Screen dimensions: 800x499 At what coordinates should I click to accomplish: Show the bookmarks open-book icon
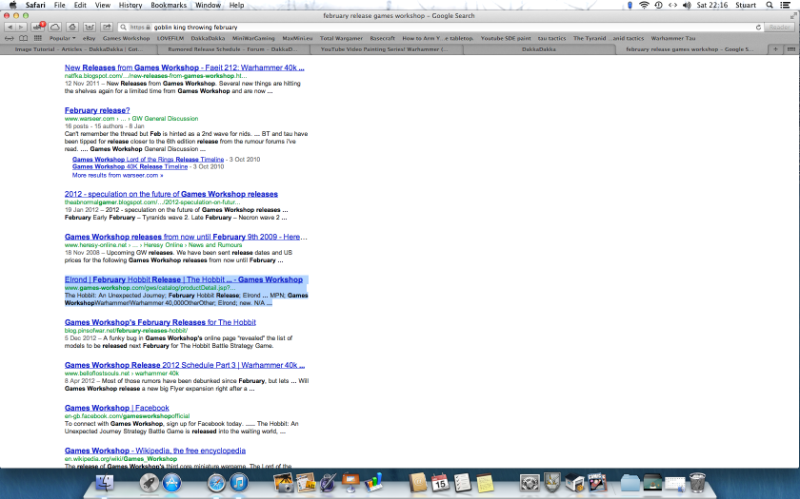pos(23,38)
